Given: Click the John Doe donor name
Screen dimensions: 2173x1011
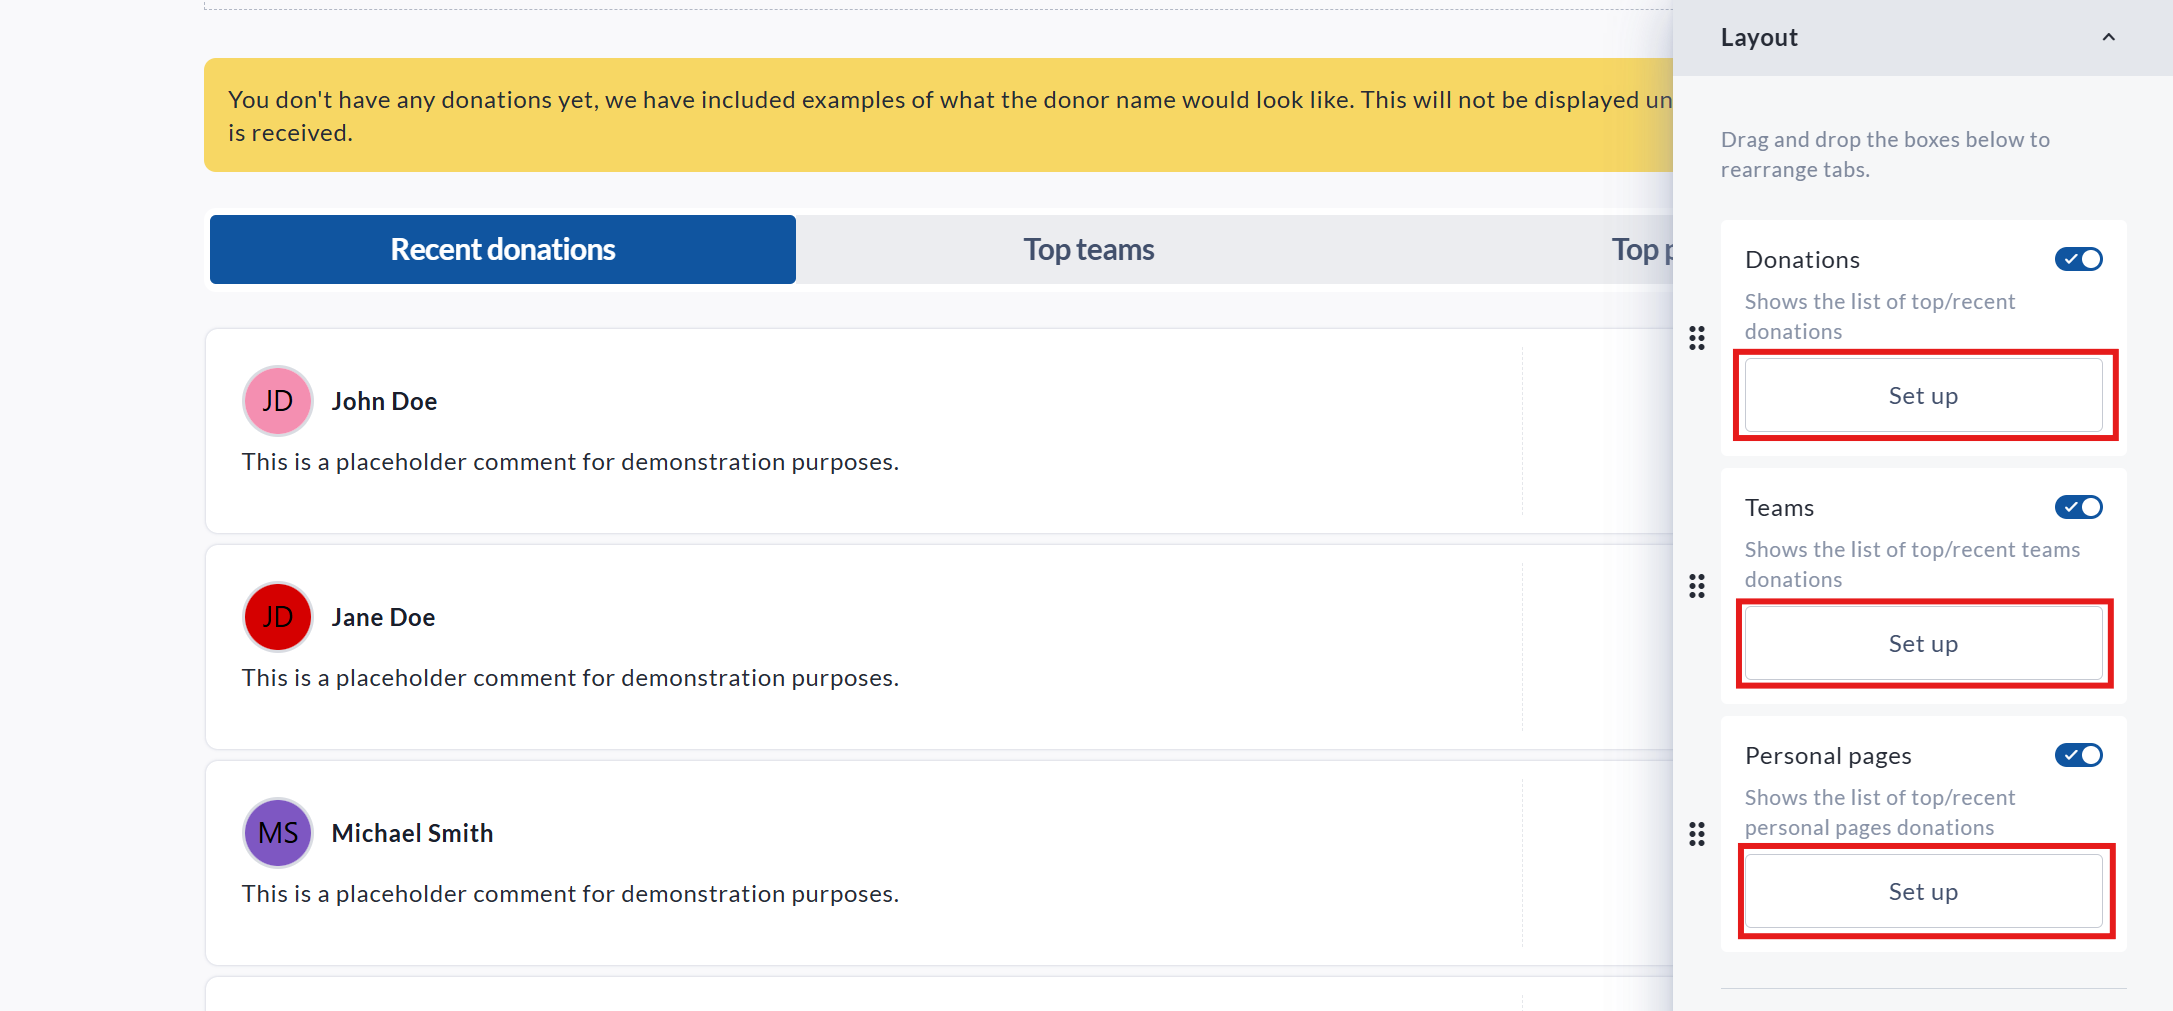Looking at the screenshot, I should (x=384, y=402).
